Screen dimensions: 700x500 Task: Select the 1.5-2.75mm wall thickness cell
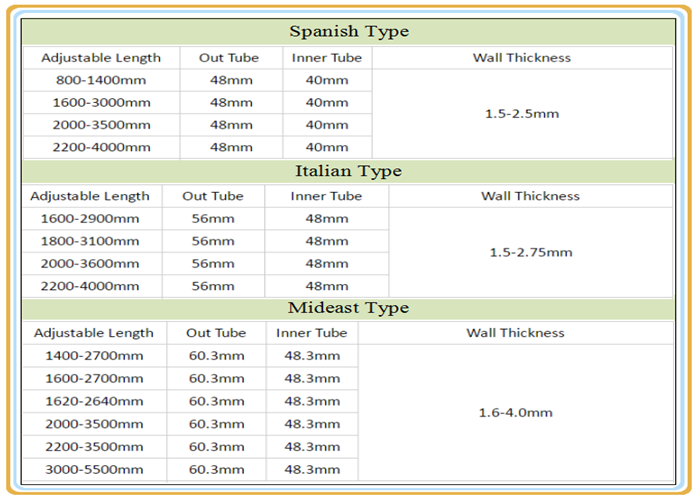[531, 252]
